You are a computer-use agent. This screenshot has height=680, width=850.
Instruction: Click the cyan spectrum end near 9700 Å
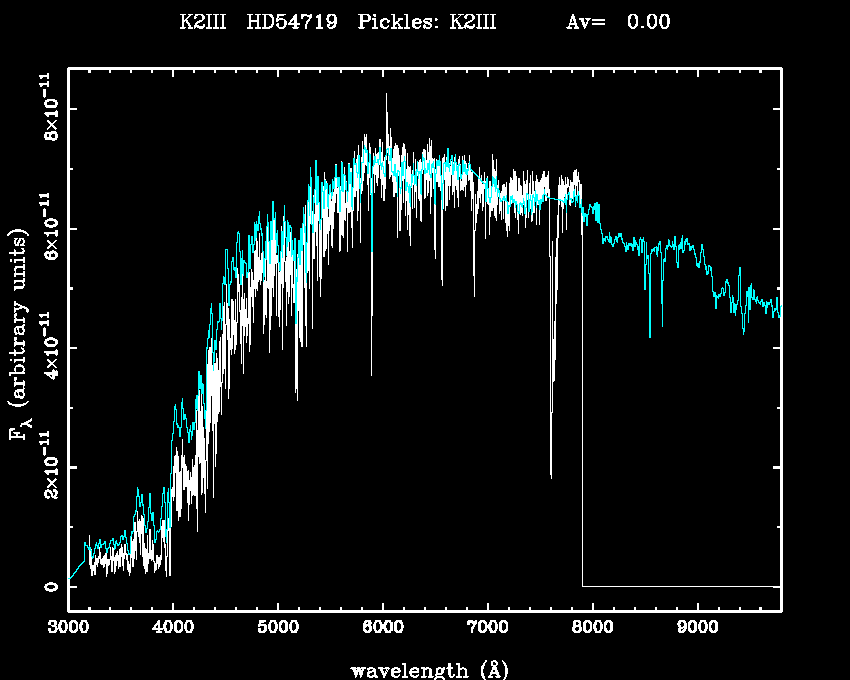coord(770,303)
